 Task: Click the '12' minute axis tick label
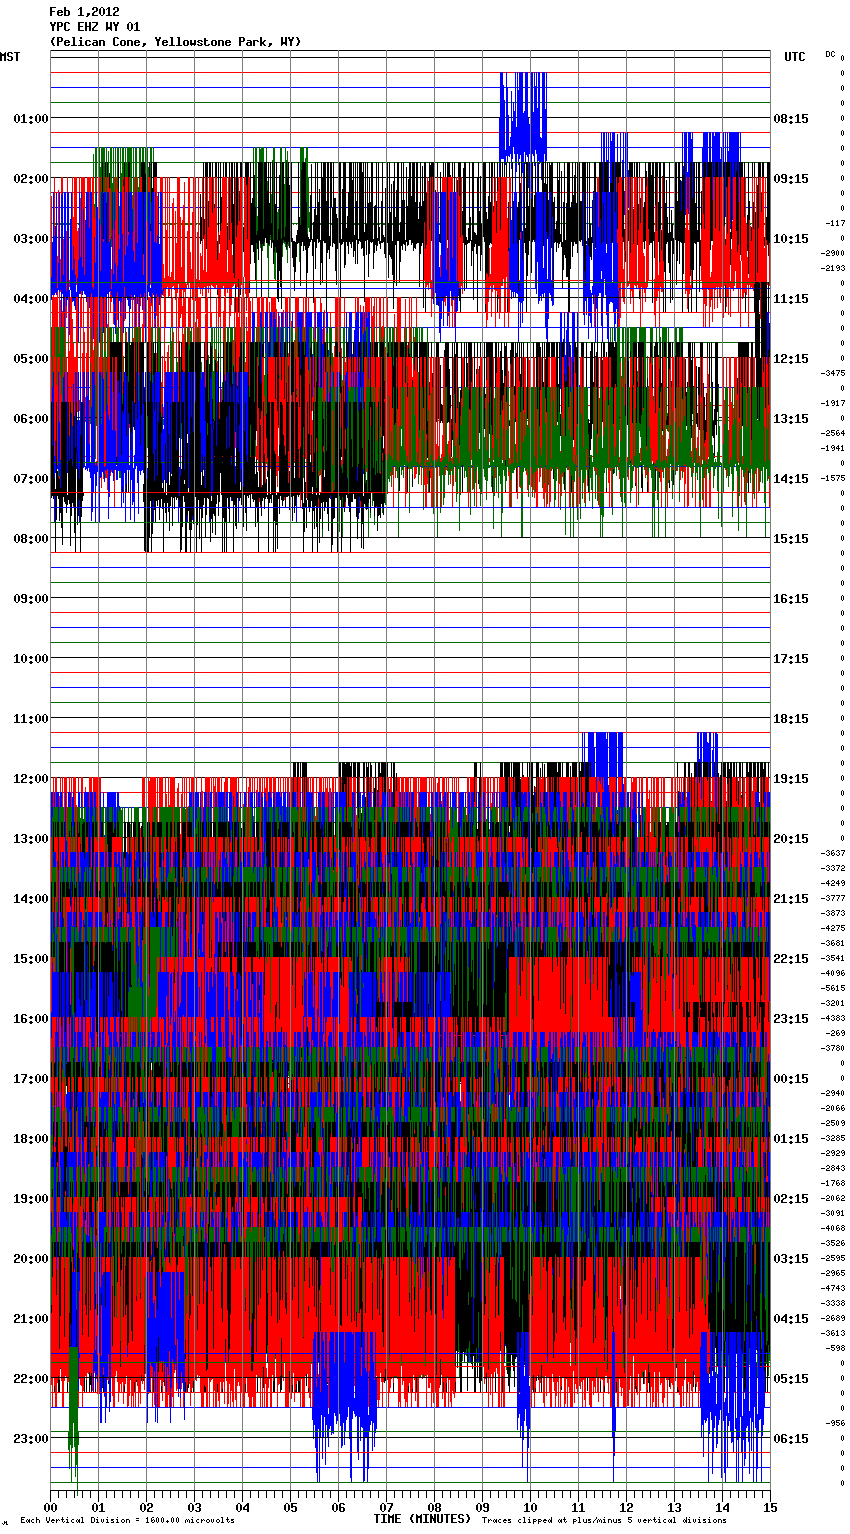(626, 1506)
